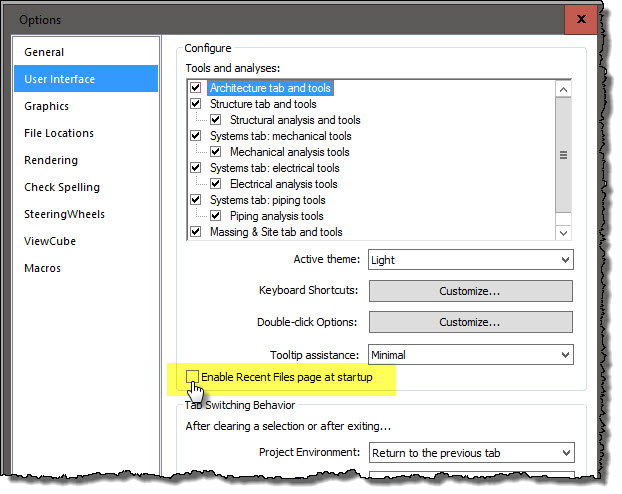Toggle Mechanical analysis tools checkbox
The width and height of the screenshot is (622, 494).
click(x=215, y=152)
